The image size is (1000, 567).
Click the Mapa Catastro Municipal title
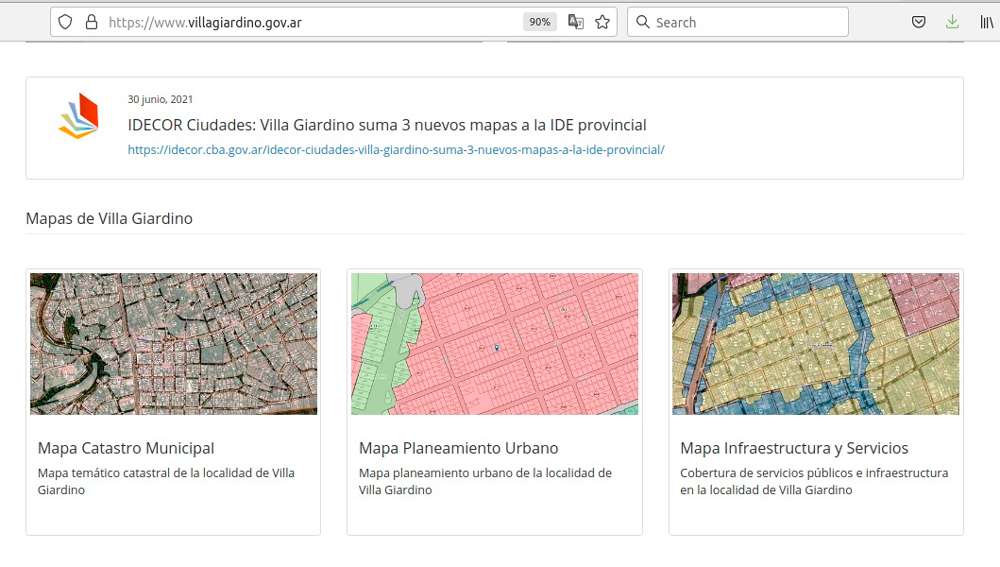(126, 448)
